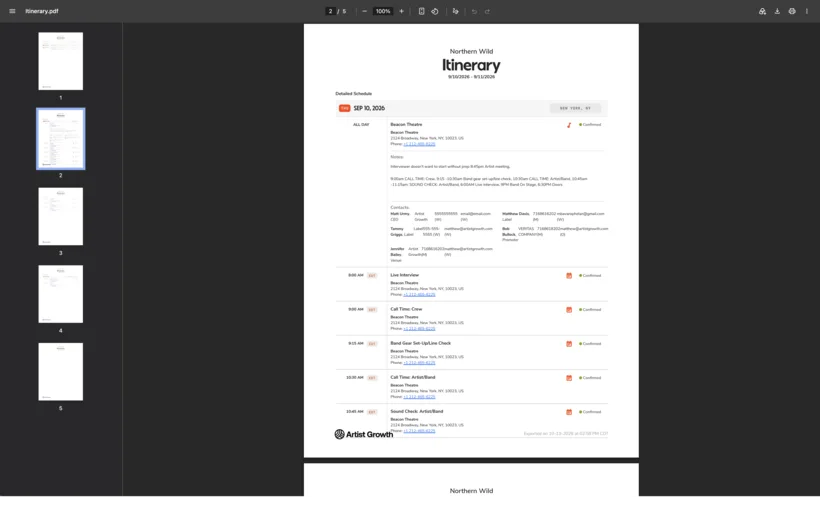The image size is (820, 513).
Task: Open page 4 thumbnail
Action: pos(61,294)
